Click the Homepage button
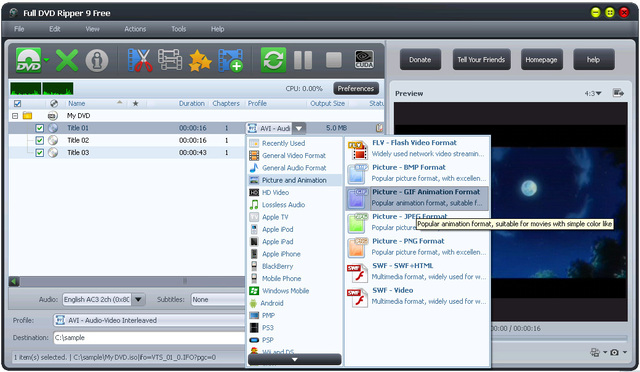Image resolution: width=640 pixels, height=372 pixels. [541, 60]
